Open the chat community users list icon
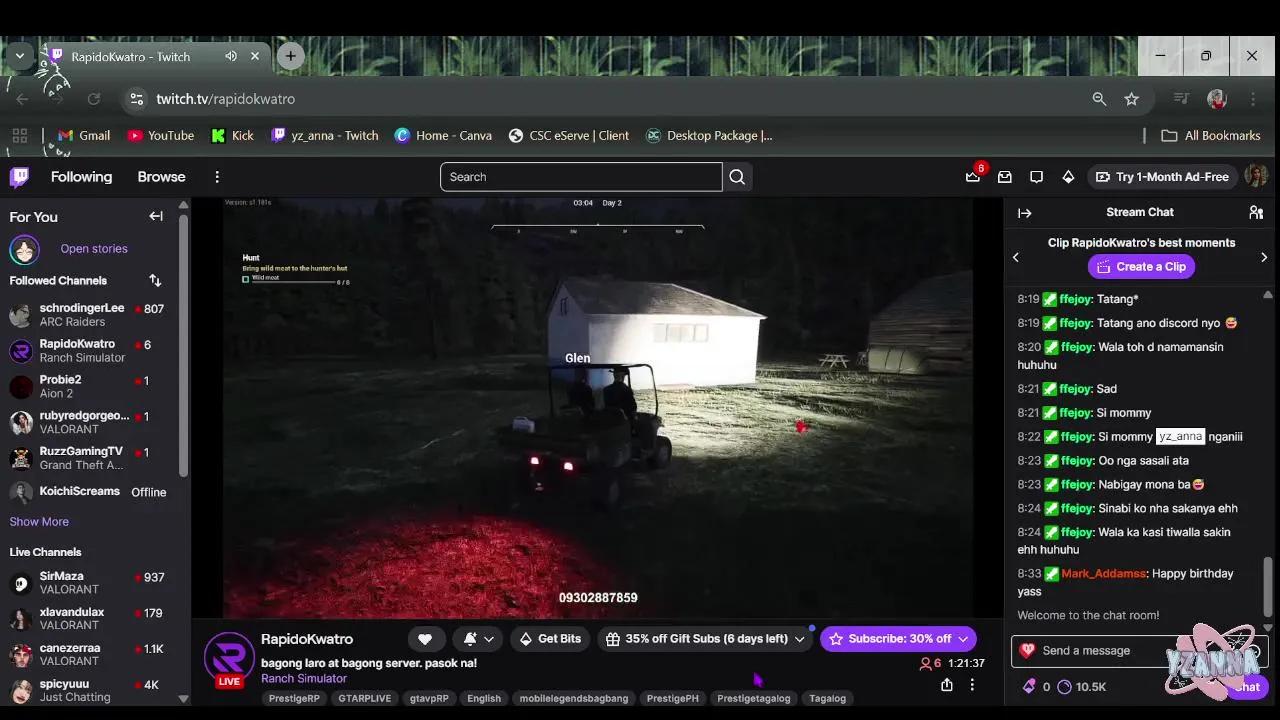 (1256, 212)
